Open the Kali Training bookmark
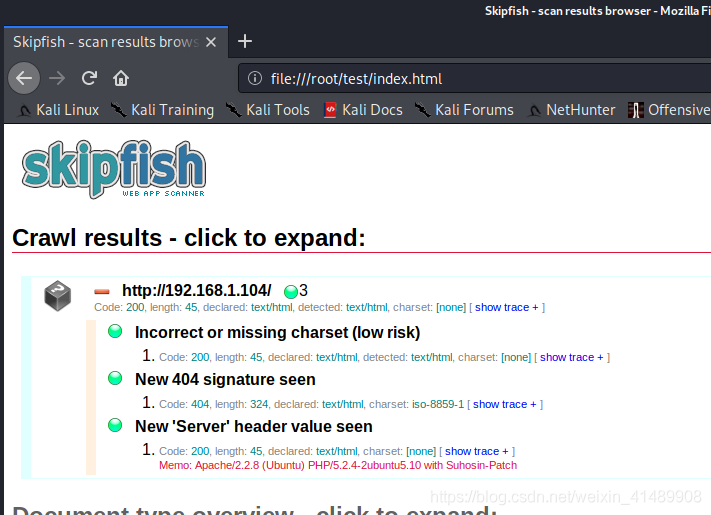This screenshot has height=515, width=711. pyautogui.click(x=162, y=110)
